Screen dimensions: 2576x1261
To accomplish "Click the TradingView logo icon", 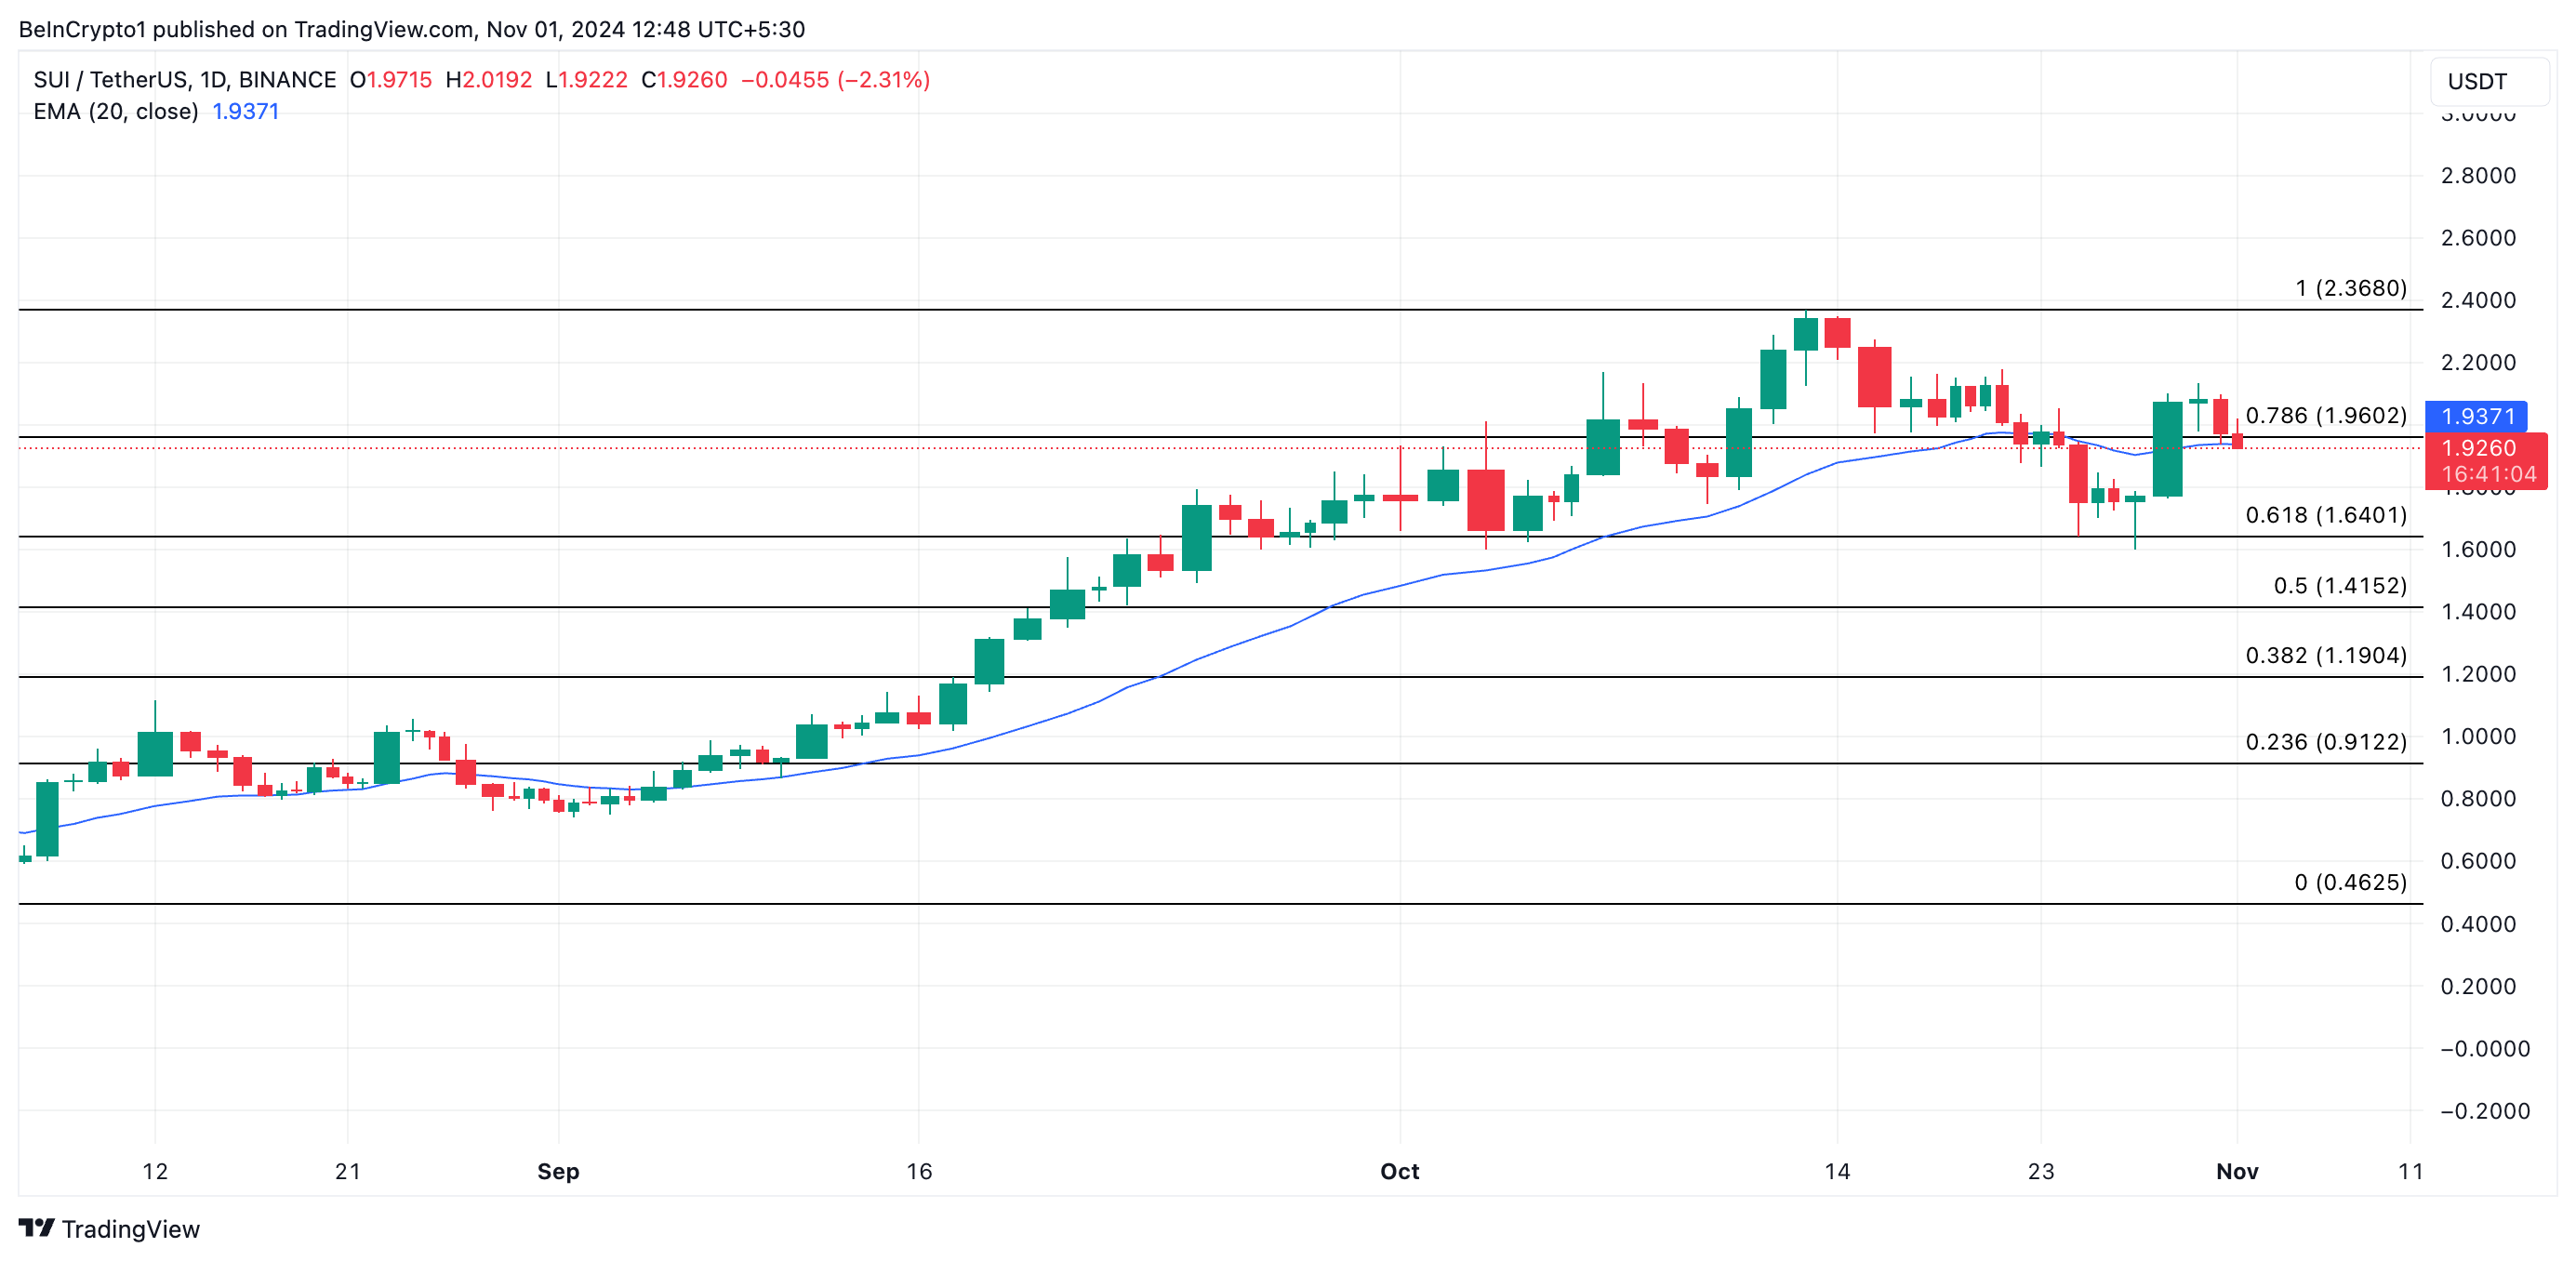I will [36, 1227].
